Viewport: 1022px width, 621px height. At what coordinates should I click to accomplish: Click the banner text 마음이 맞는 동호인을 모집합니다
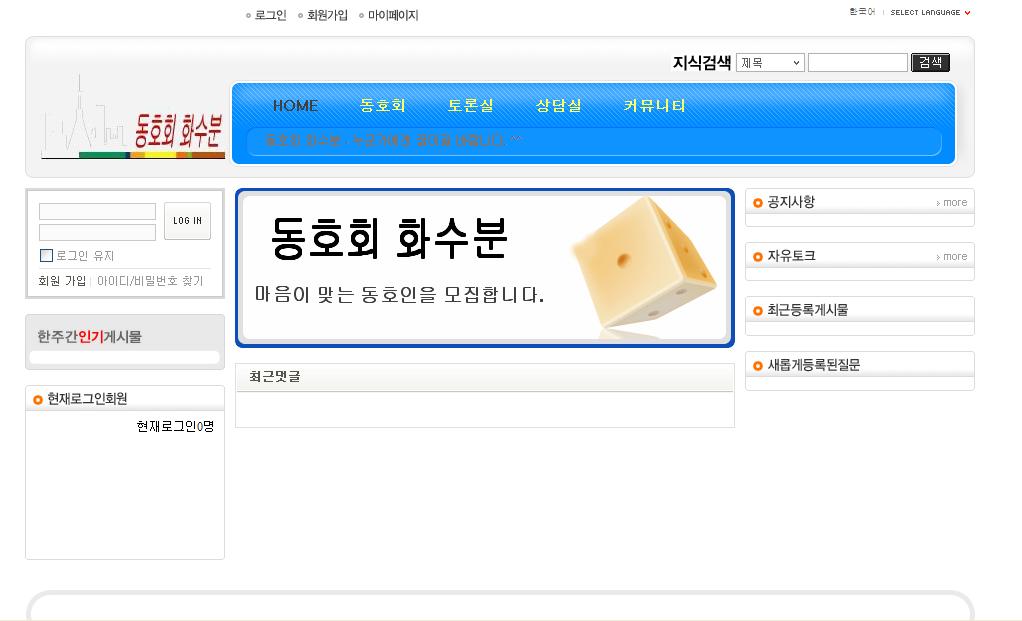[399, 295]
